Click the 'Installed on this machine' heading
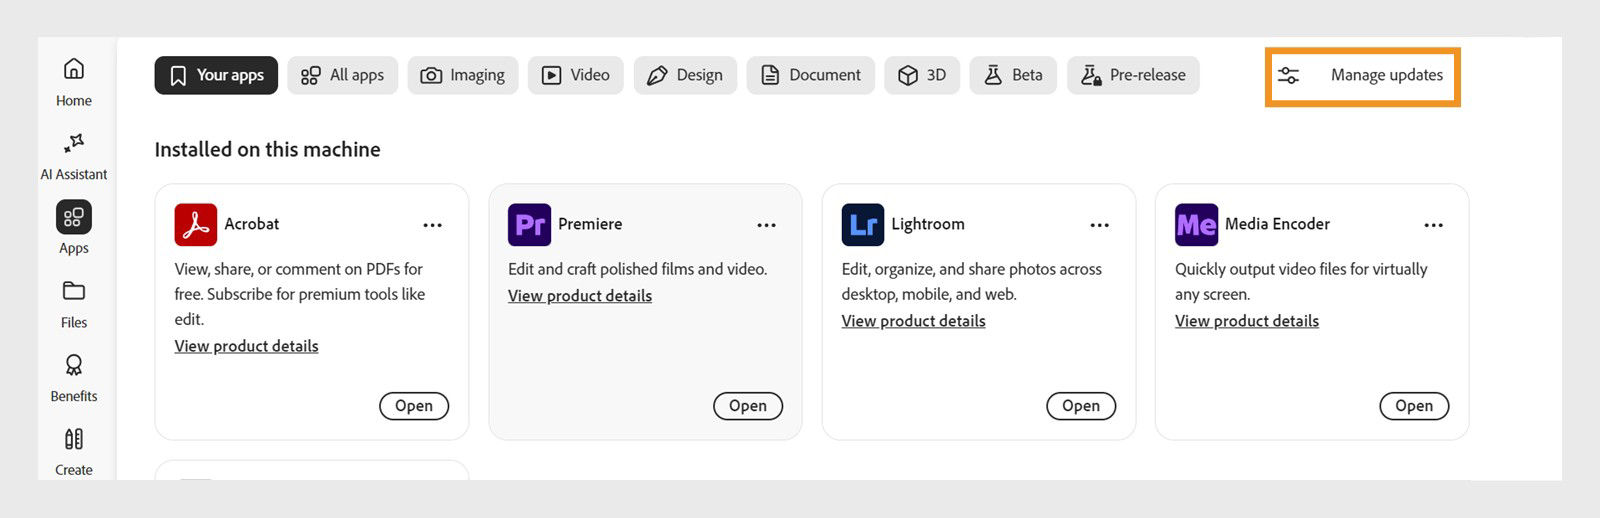Viewport: 1600px width, 518px height. 267,150
